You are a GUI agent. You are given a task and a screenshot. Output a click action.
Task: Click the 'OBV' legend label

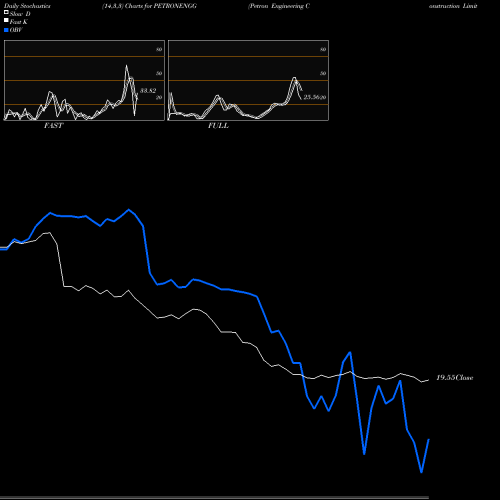16,30
